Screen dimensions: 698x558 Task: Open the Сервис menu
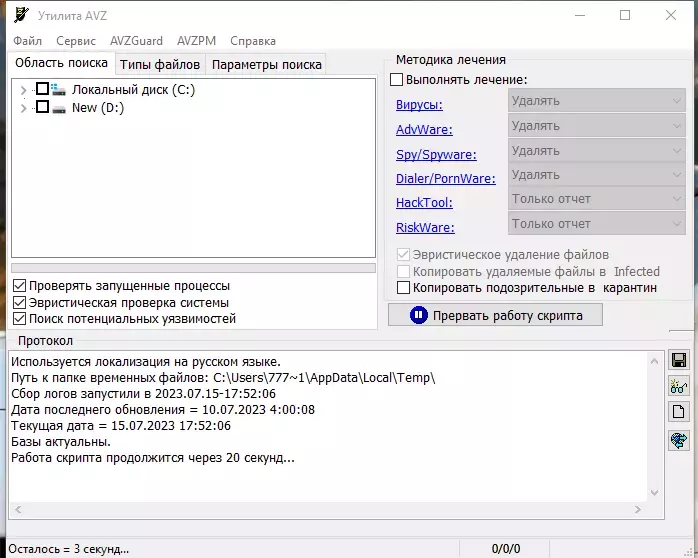pos(76,41)
